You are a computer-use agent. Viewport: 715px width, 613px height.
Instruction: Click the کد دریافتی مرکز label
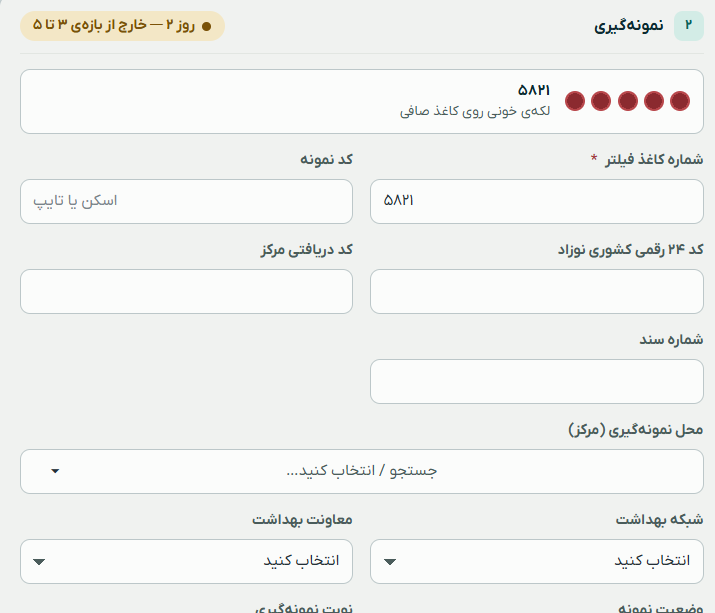306,249
